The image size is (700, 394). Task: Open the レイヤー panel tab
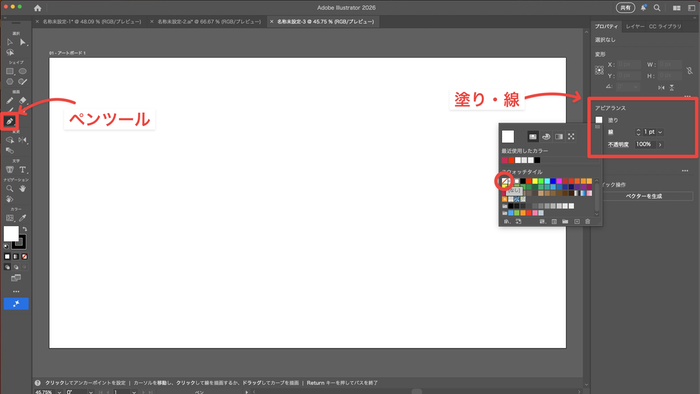coord(634,26)
